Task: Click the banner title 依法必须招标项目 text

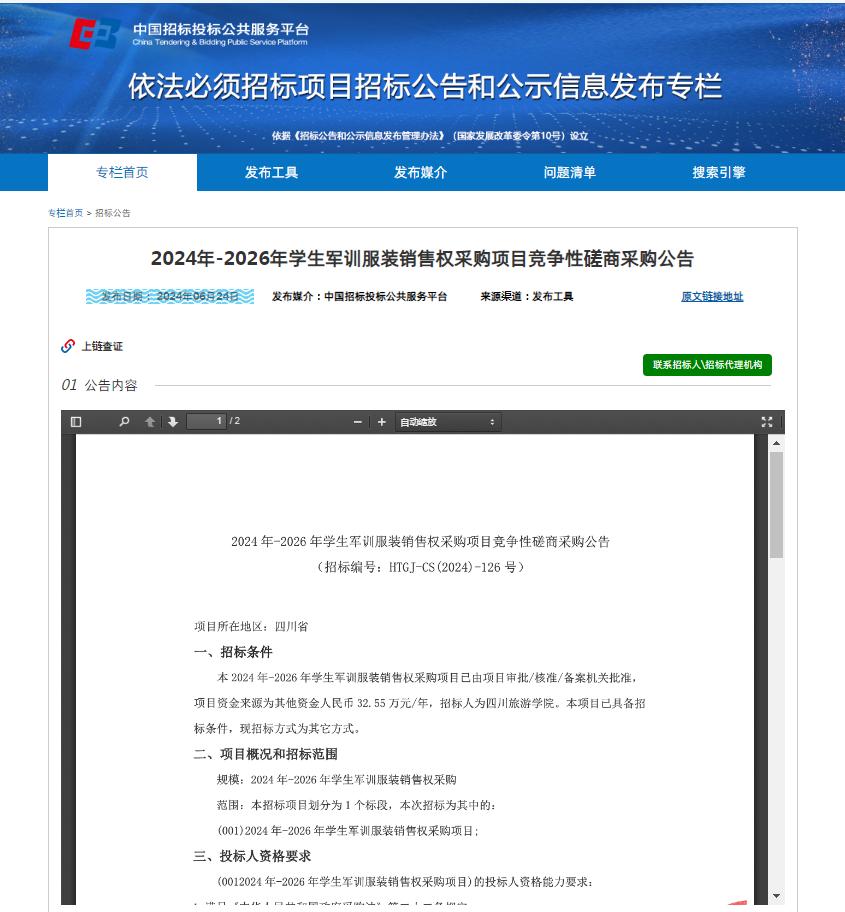Action: 425,86
